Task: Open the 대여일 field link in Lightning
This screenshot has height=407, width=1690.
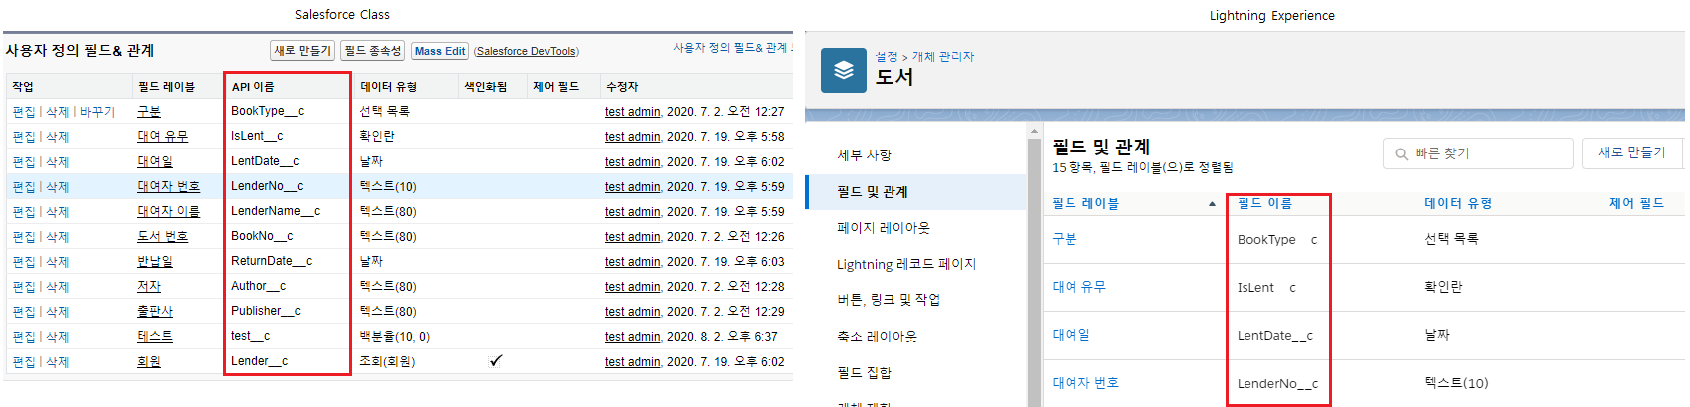Action: 1071,335
